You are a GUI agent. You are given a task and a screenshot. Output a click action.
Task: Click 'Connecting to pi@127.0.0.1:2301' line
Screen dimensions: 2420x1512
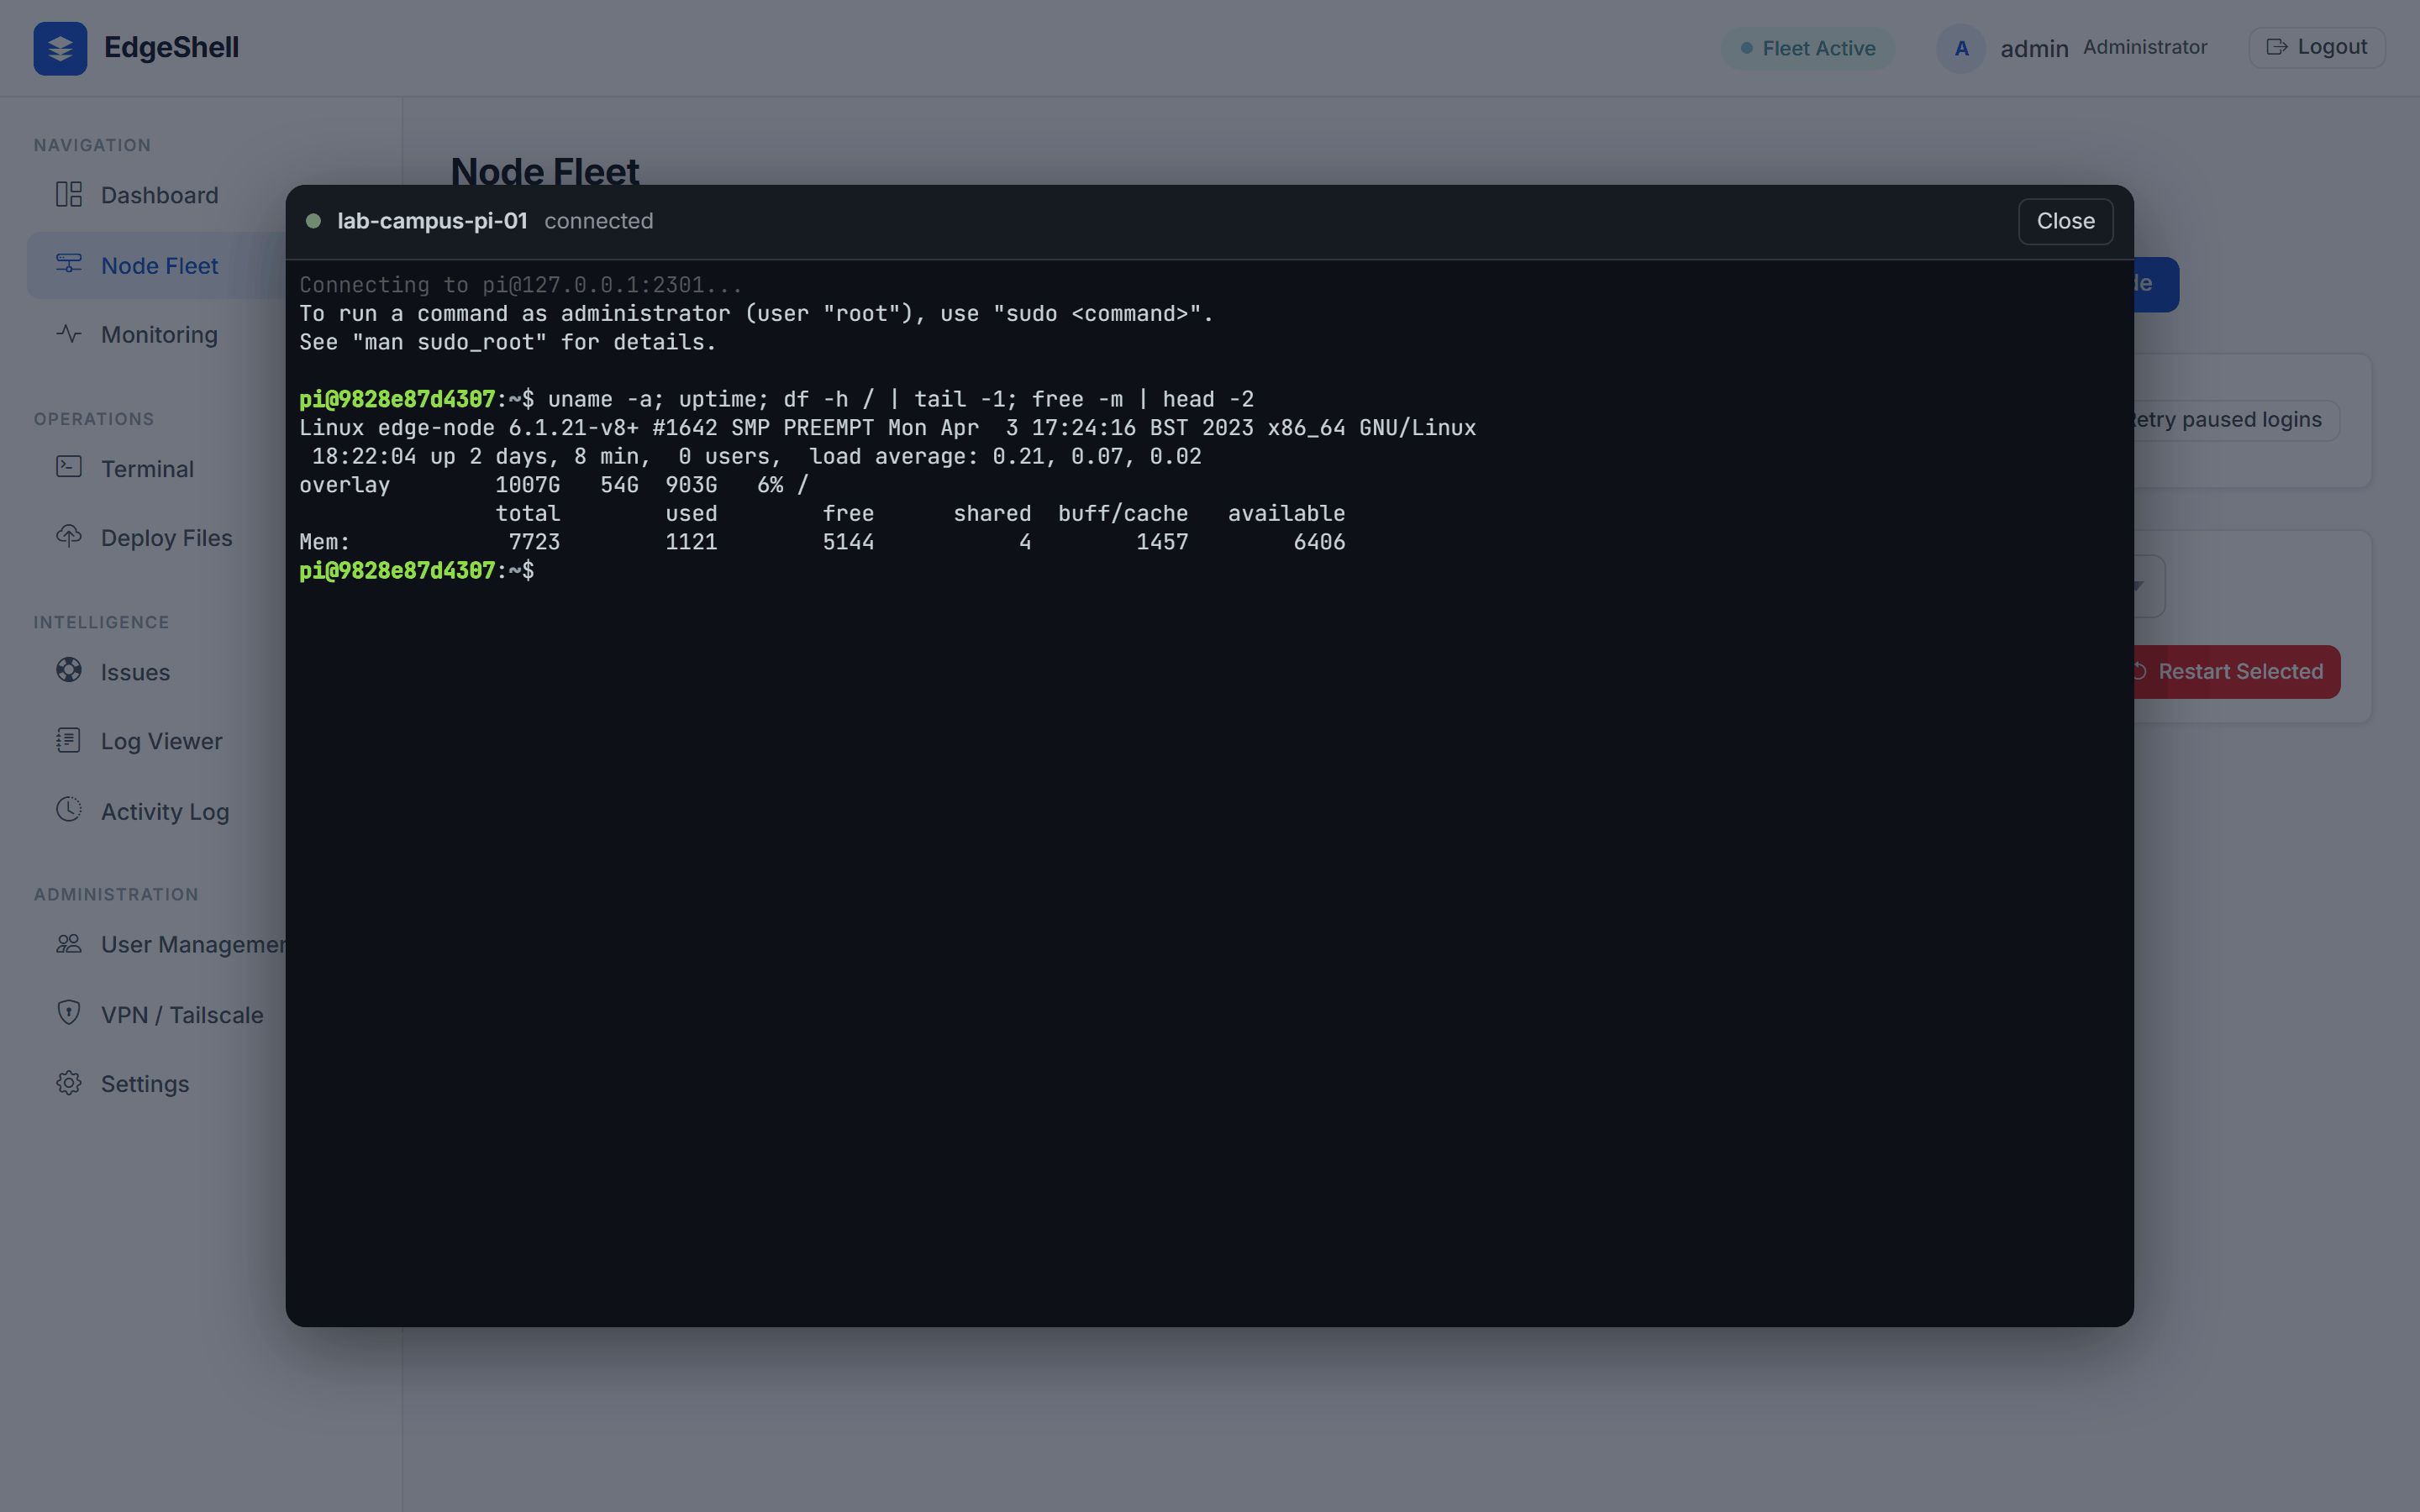(521, 285)
